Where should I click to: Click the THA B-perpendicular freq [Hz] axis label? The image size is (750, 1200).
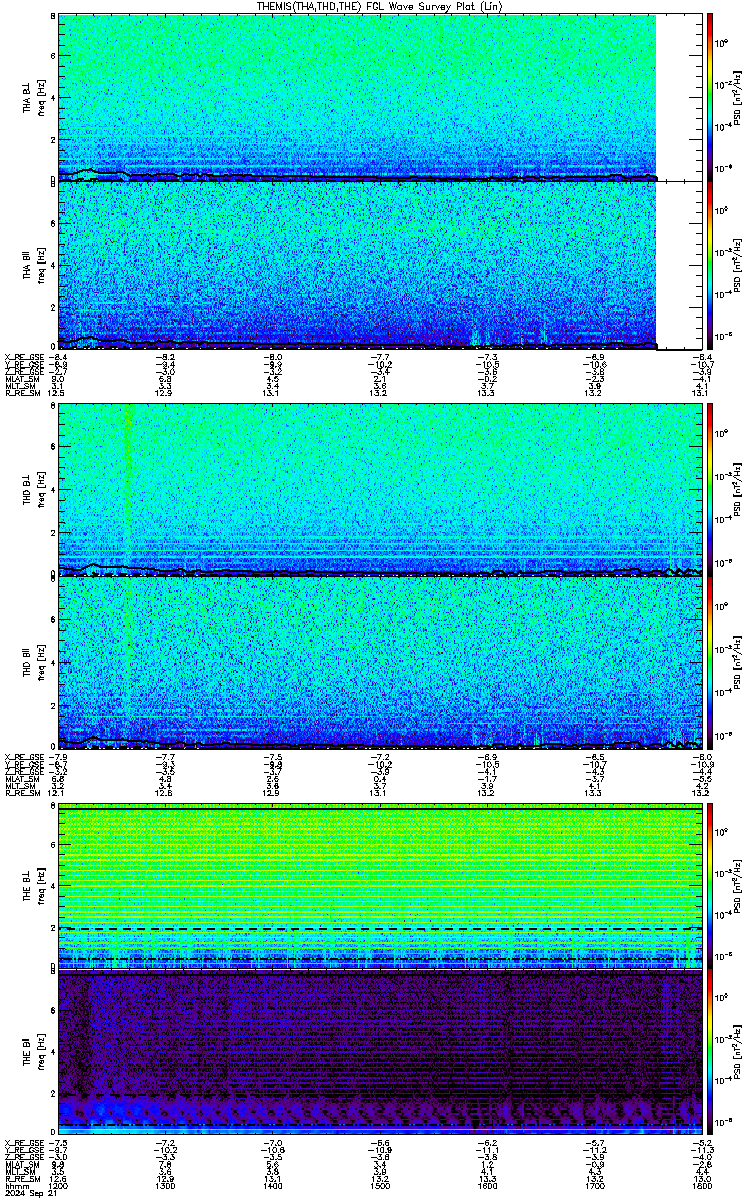tap(40, 97)
